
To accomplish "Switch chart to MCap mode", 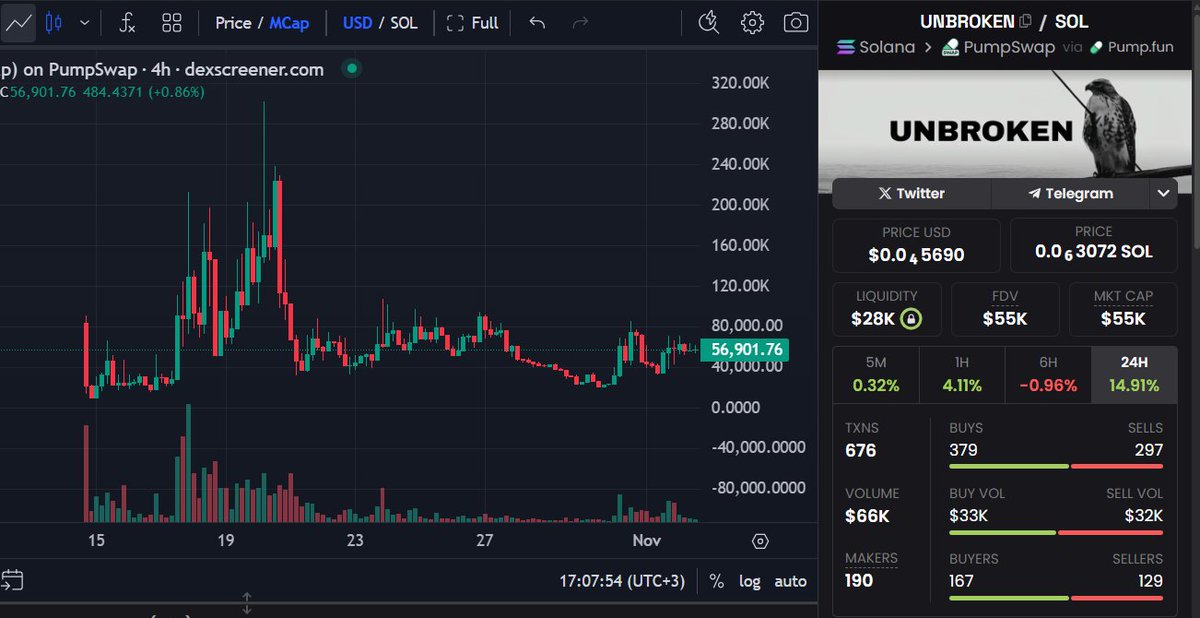I will pos(289,22).
